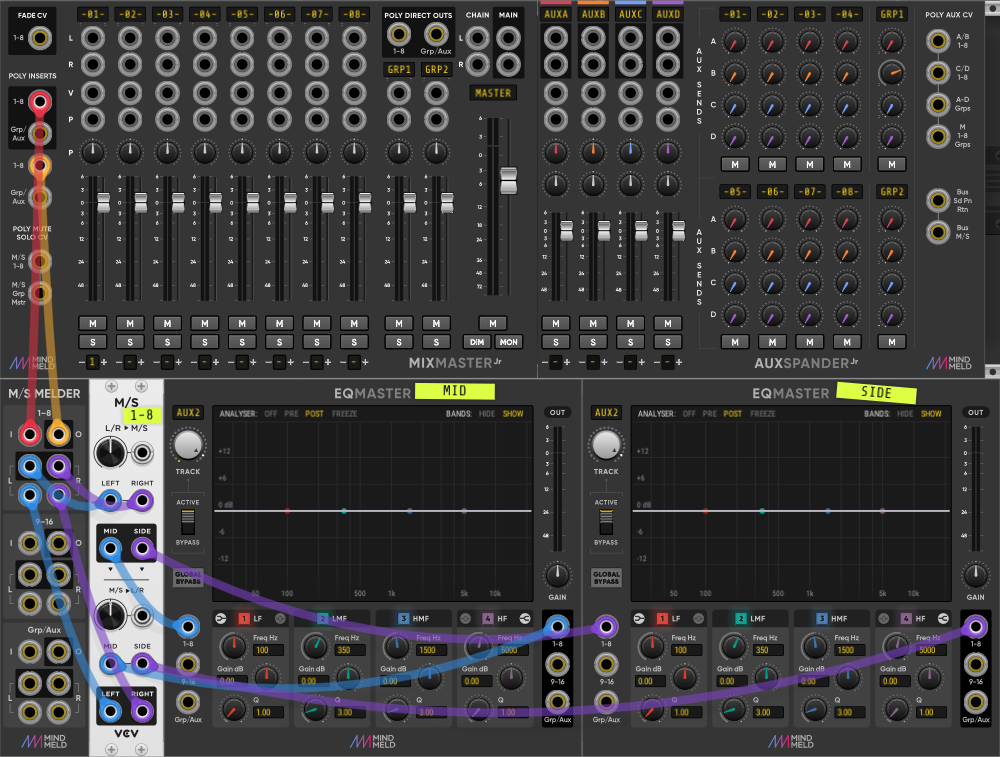Image resolution: width=1000 pixels, height=757 pixels.
Task: Flip the ACTIVE/BYPASS switch on MID EQMaster
Action: pyautogui.click(x=188, y=522)
